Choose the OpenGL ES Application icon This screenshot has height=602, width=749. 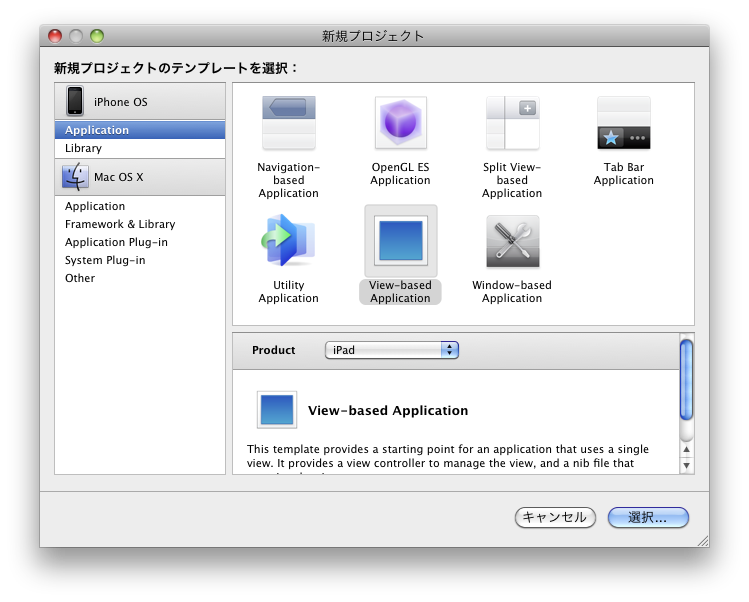[400, 123]
